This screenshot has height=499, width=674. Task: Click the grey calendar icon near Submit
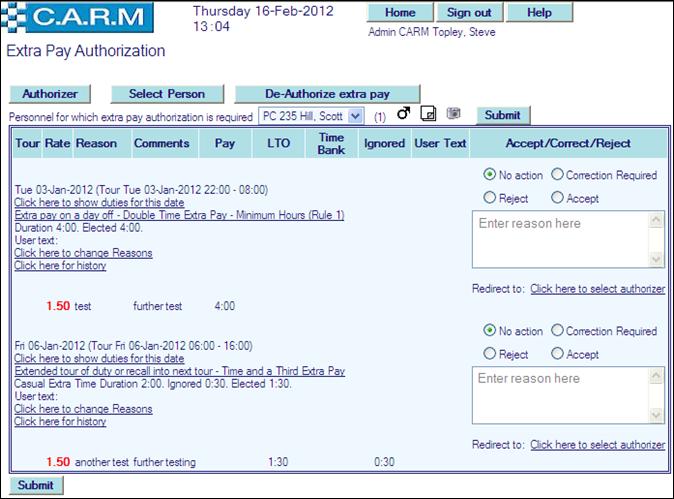click(x=452, y=114)
